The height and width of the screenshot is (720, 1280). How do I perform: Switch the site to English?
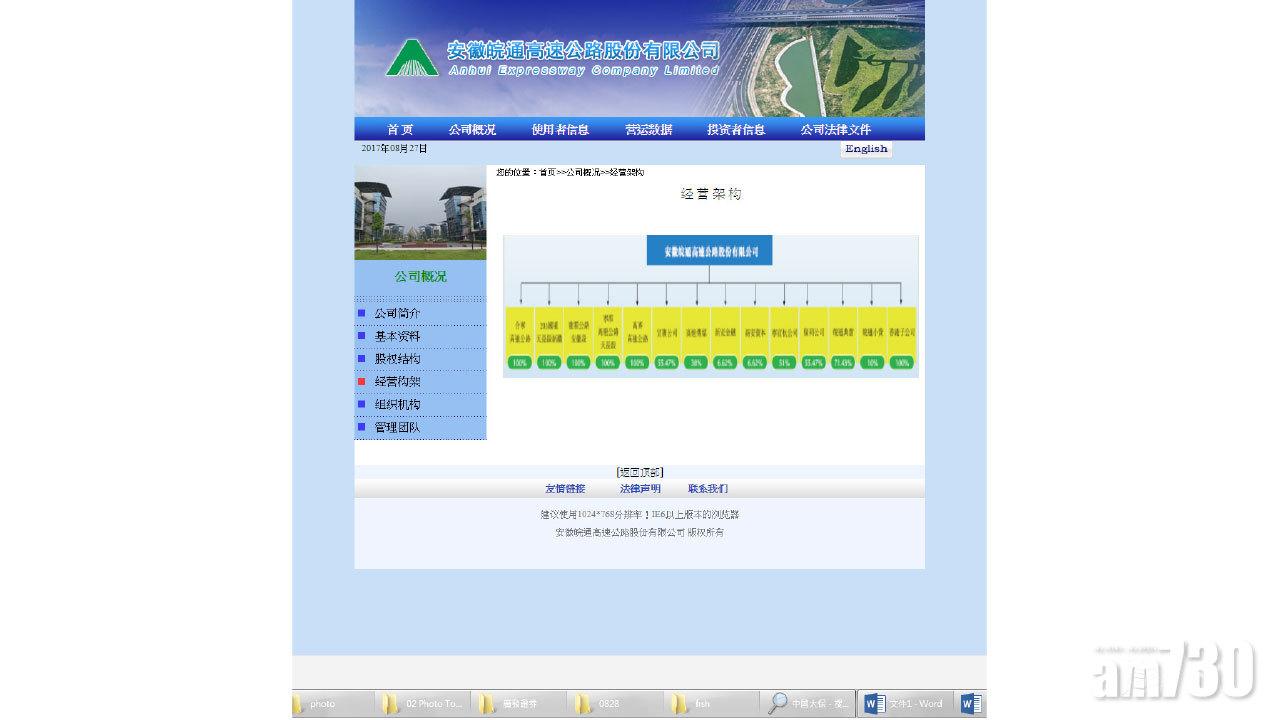pos(865,148)
